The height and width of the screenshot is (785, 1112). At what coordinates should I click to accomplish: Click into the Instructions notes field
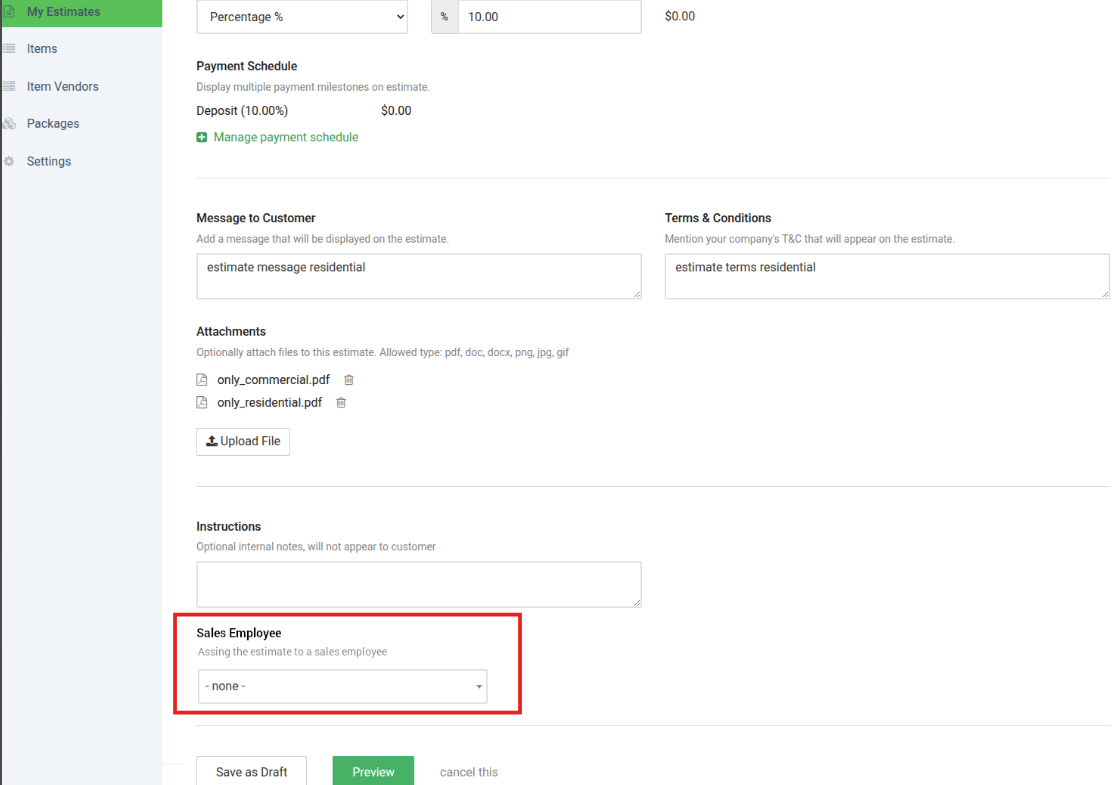coord(418,584)
